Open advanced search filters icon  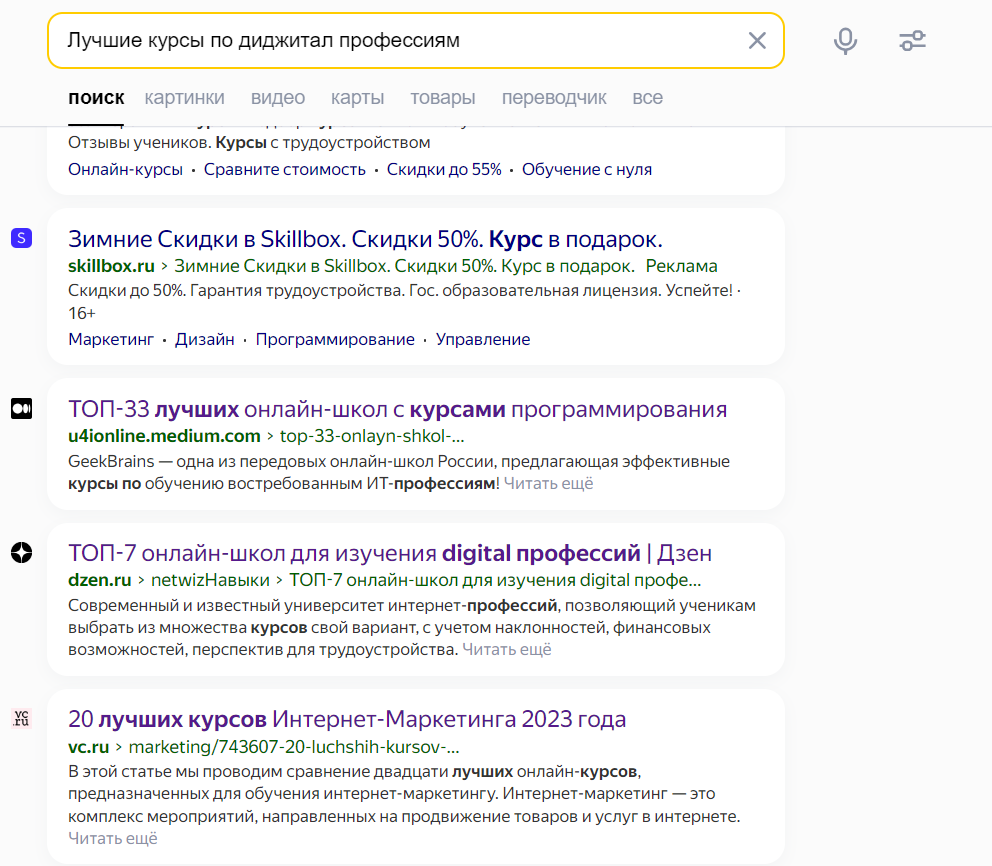(911, 41)
